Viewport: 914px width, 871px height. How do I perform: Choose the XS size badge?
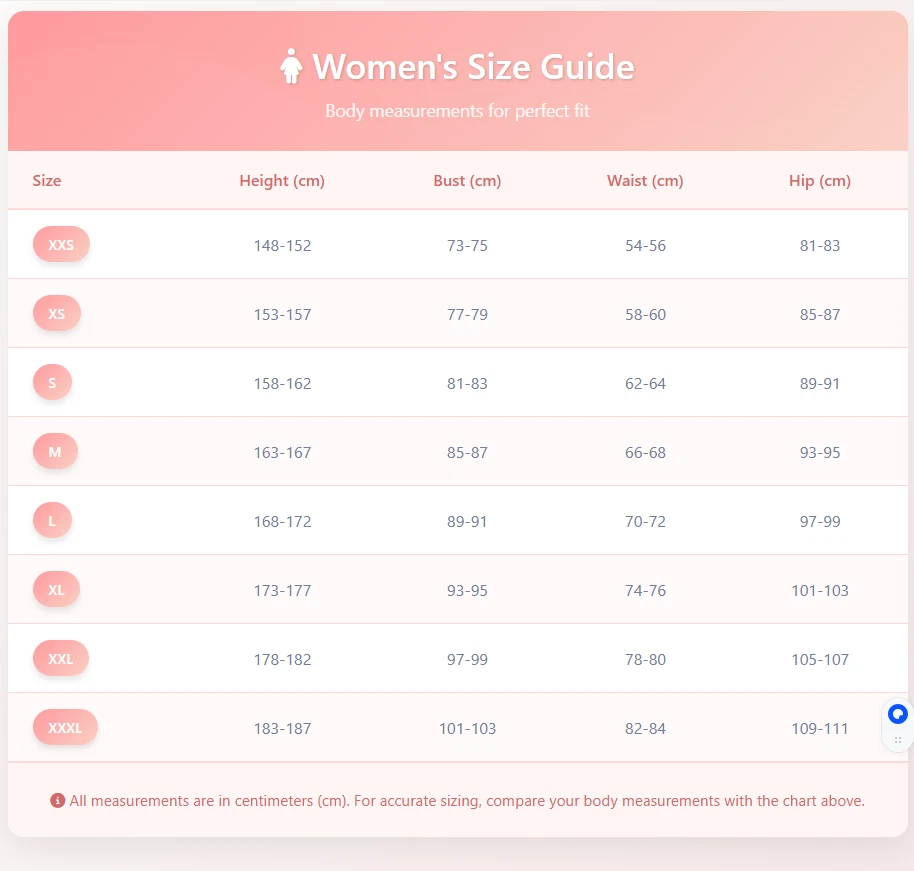pyautogui.click(x=57, y=314)
